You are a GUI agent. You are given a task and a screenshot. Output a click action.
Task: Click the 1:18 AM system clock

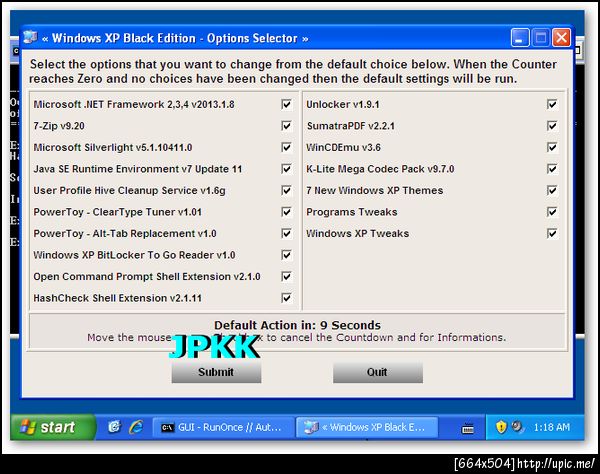tap(551, 427)
